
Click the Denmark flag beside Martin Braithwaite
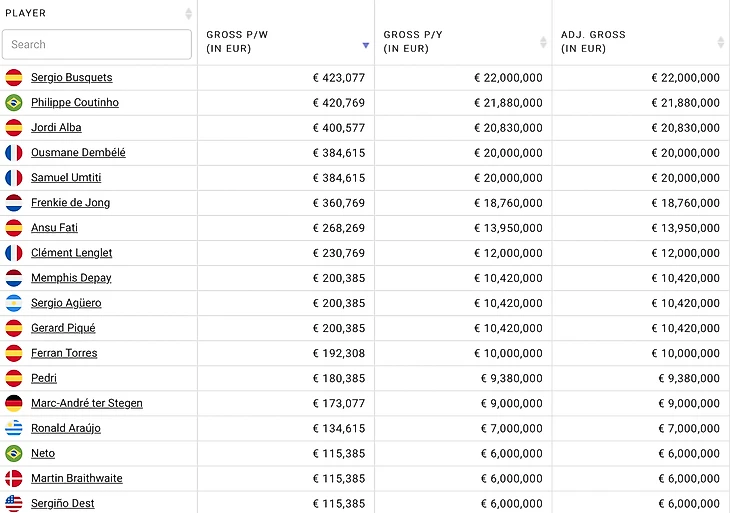(14, 478)
